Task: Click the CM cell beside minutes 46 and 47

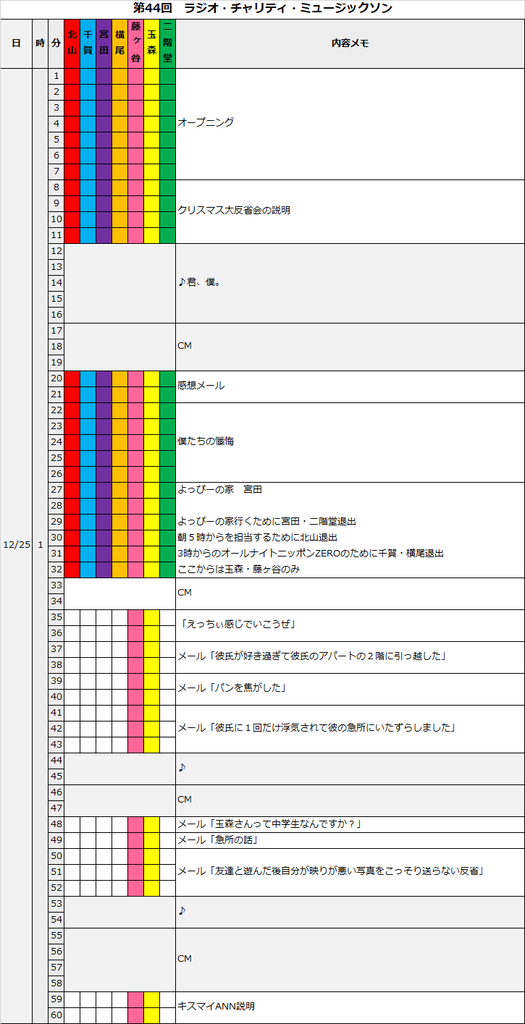Action: pos(350,799)
